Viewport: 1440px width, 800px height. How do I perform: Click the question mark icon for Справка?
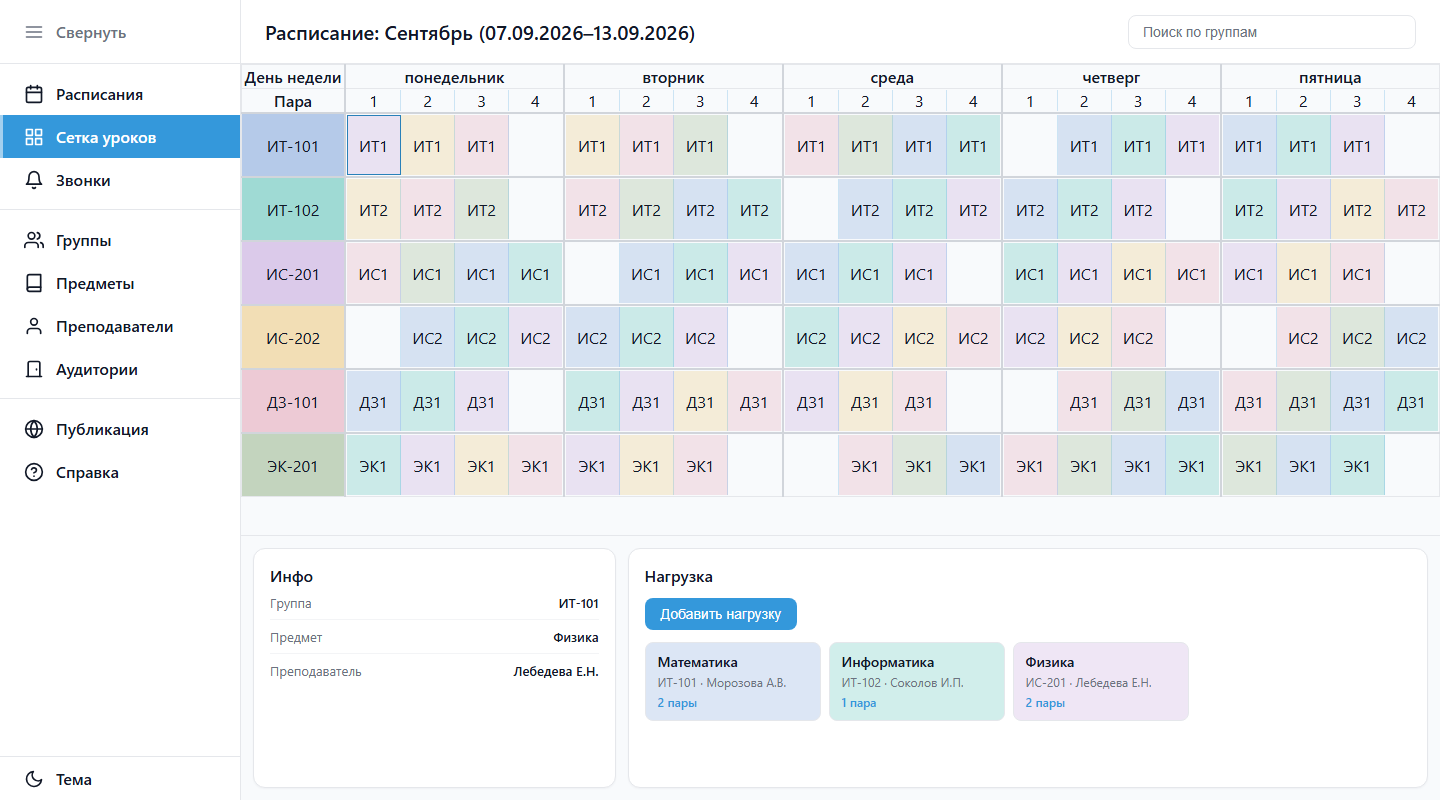pyautogui.click(x=34, y=472)
